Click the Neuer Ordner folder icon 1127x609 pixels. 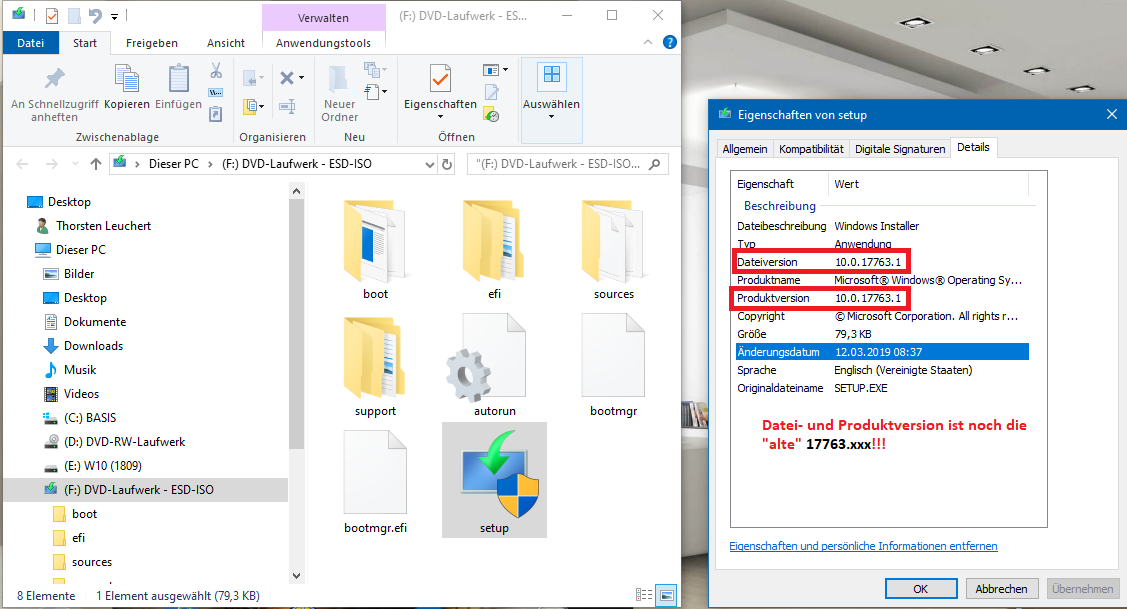pos(338,78)
